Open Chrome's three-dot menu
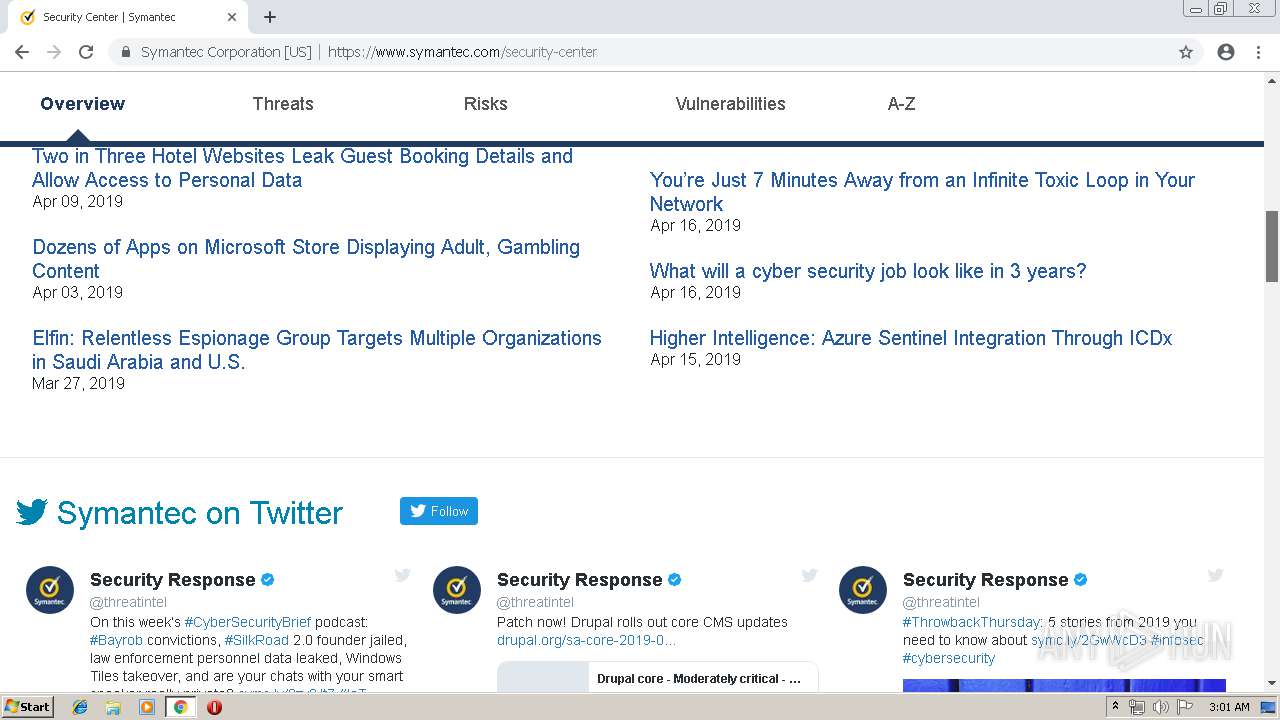 pos(1258,52)
